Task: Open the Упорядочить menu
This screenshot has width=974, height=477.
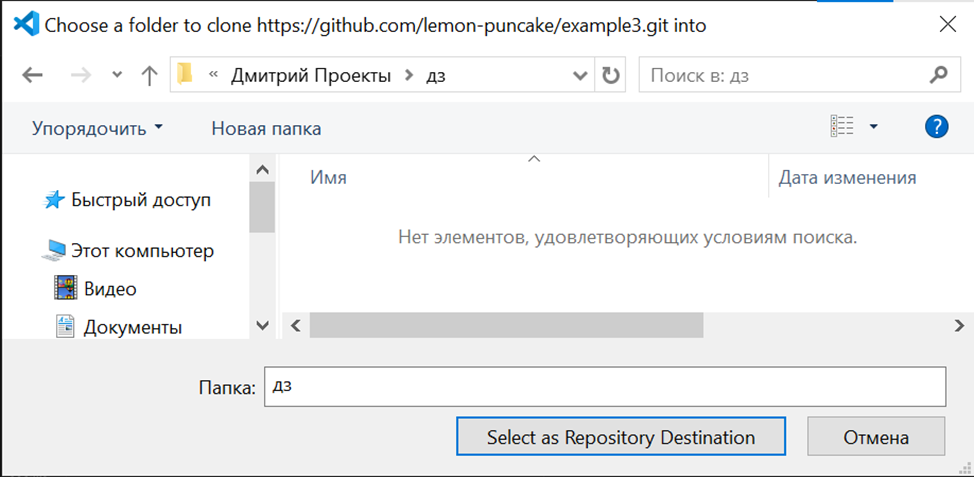Action: pos(97,128)
